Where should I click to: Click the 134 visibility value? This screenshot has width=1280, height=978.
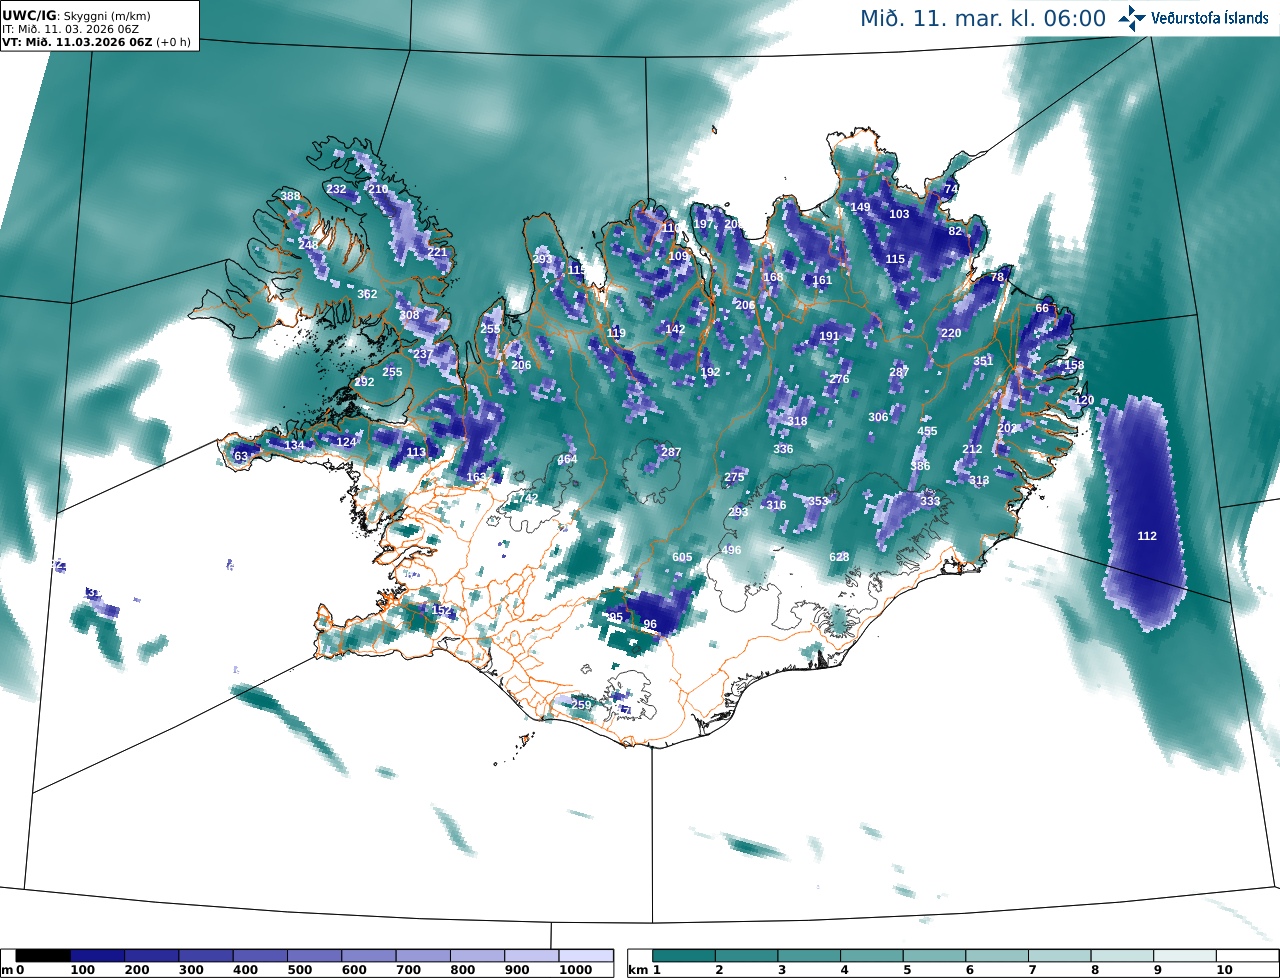294,445
